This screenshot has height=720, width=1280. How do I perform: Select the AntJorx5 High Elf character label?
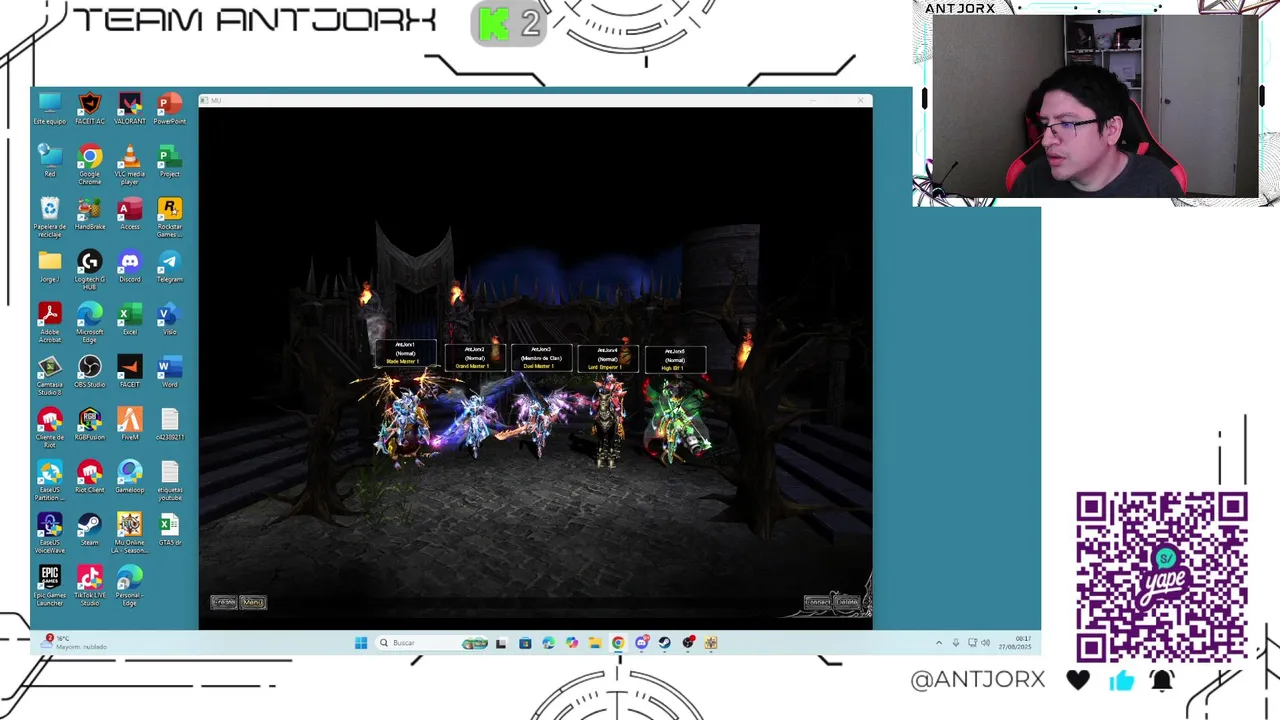(x=675, y=359)
